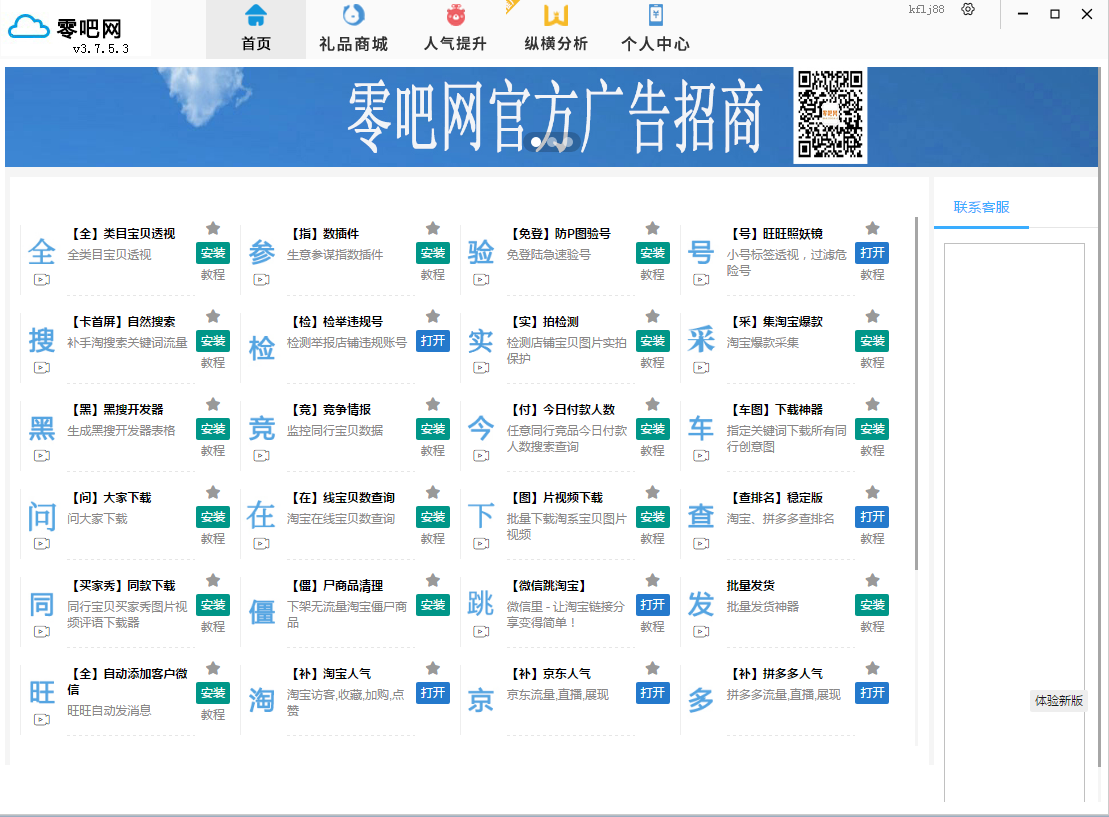Open the 京东人气 tool
Image resolution: width=1109 pixels, height=817 pixels.
point(652,693)
